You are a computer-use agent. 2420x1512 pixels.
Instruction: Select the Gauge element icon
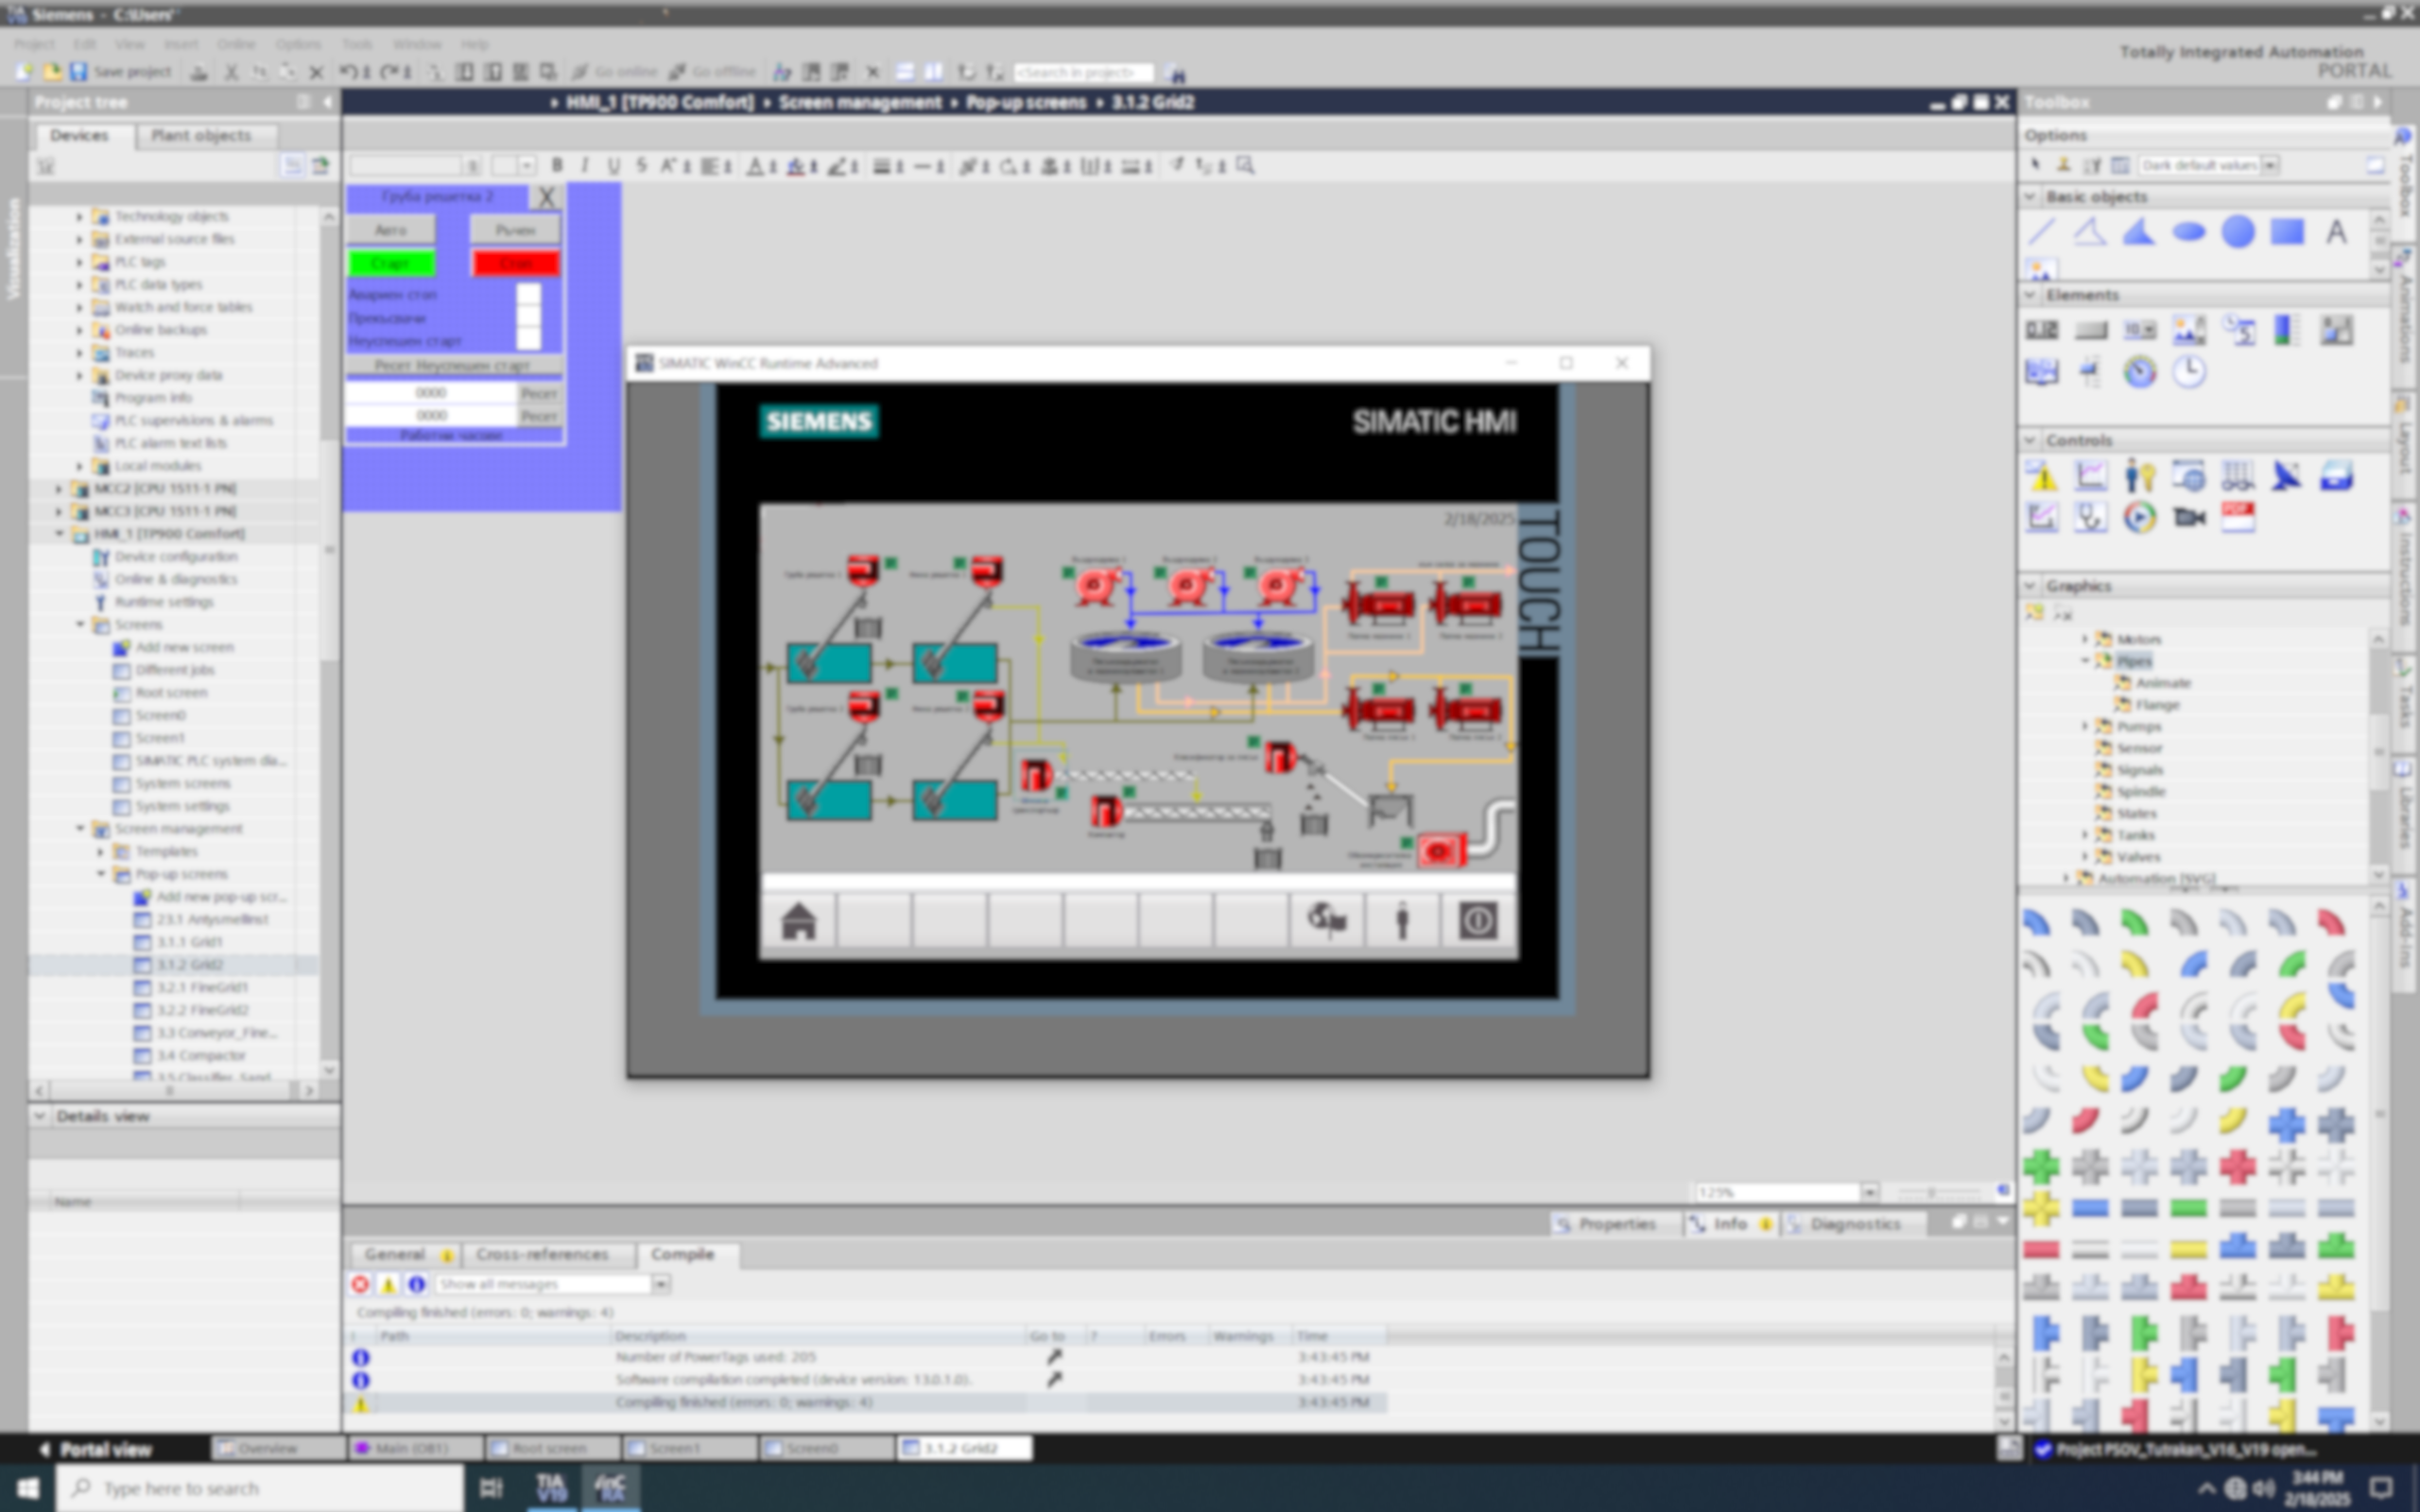[2139, 372]
